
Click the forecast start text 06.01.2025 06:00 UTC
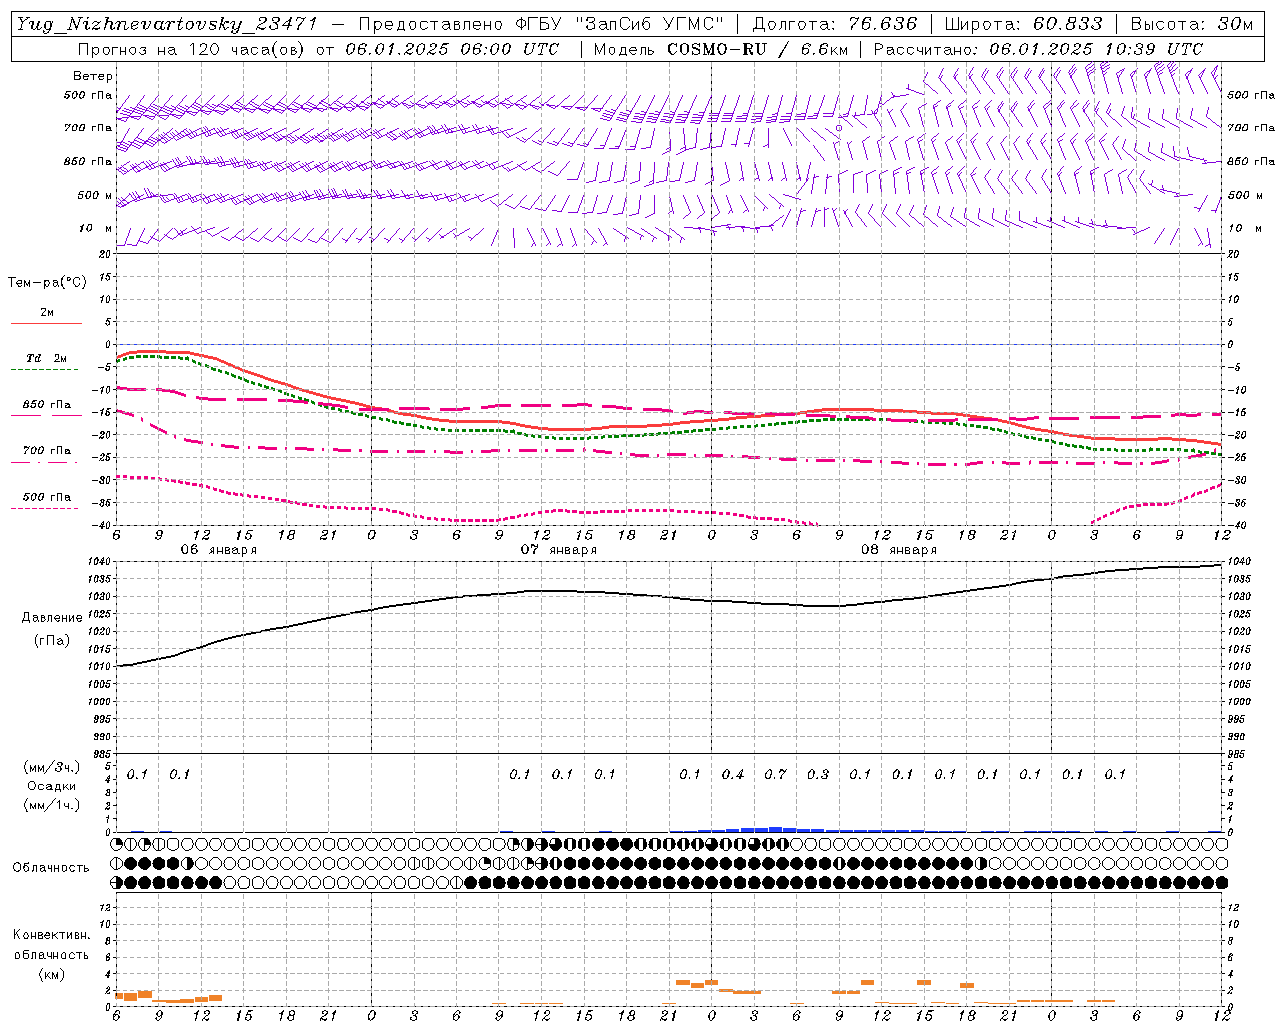(x=452, y=49)
